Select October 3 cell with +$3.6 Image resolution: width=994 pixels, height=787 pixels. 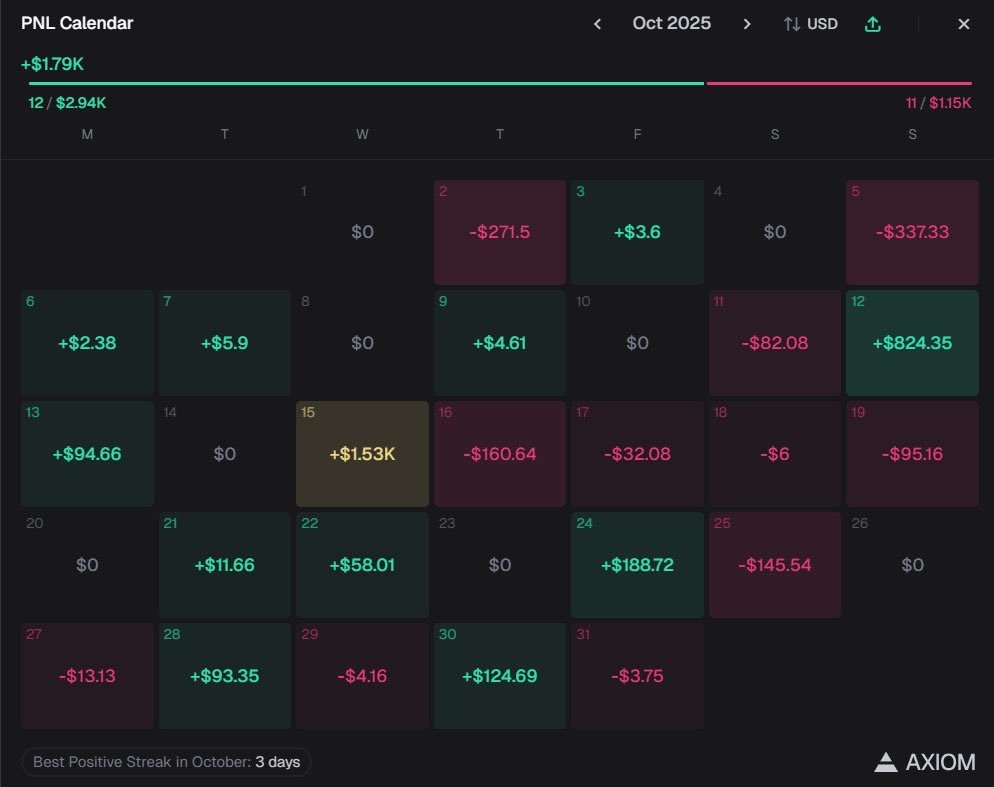coord(637,232)
